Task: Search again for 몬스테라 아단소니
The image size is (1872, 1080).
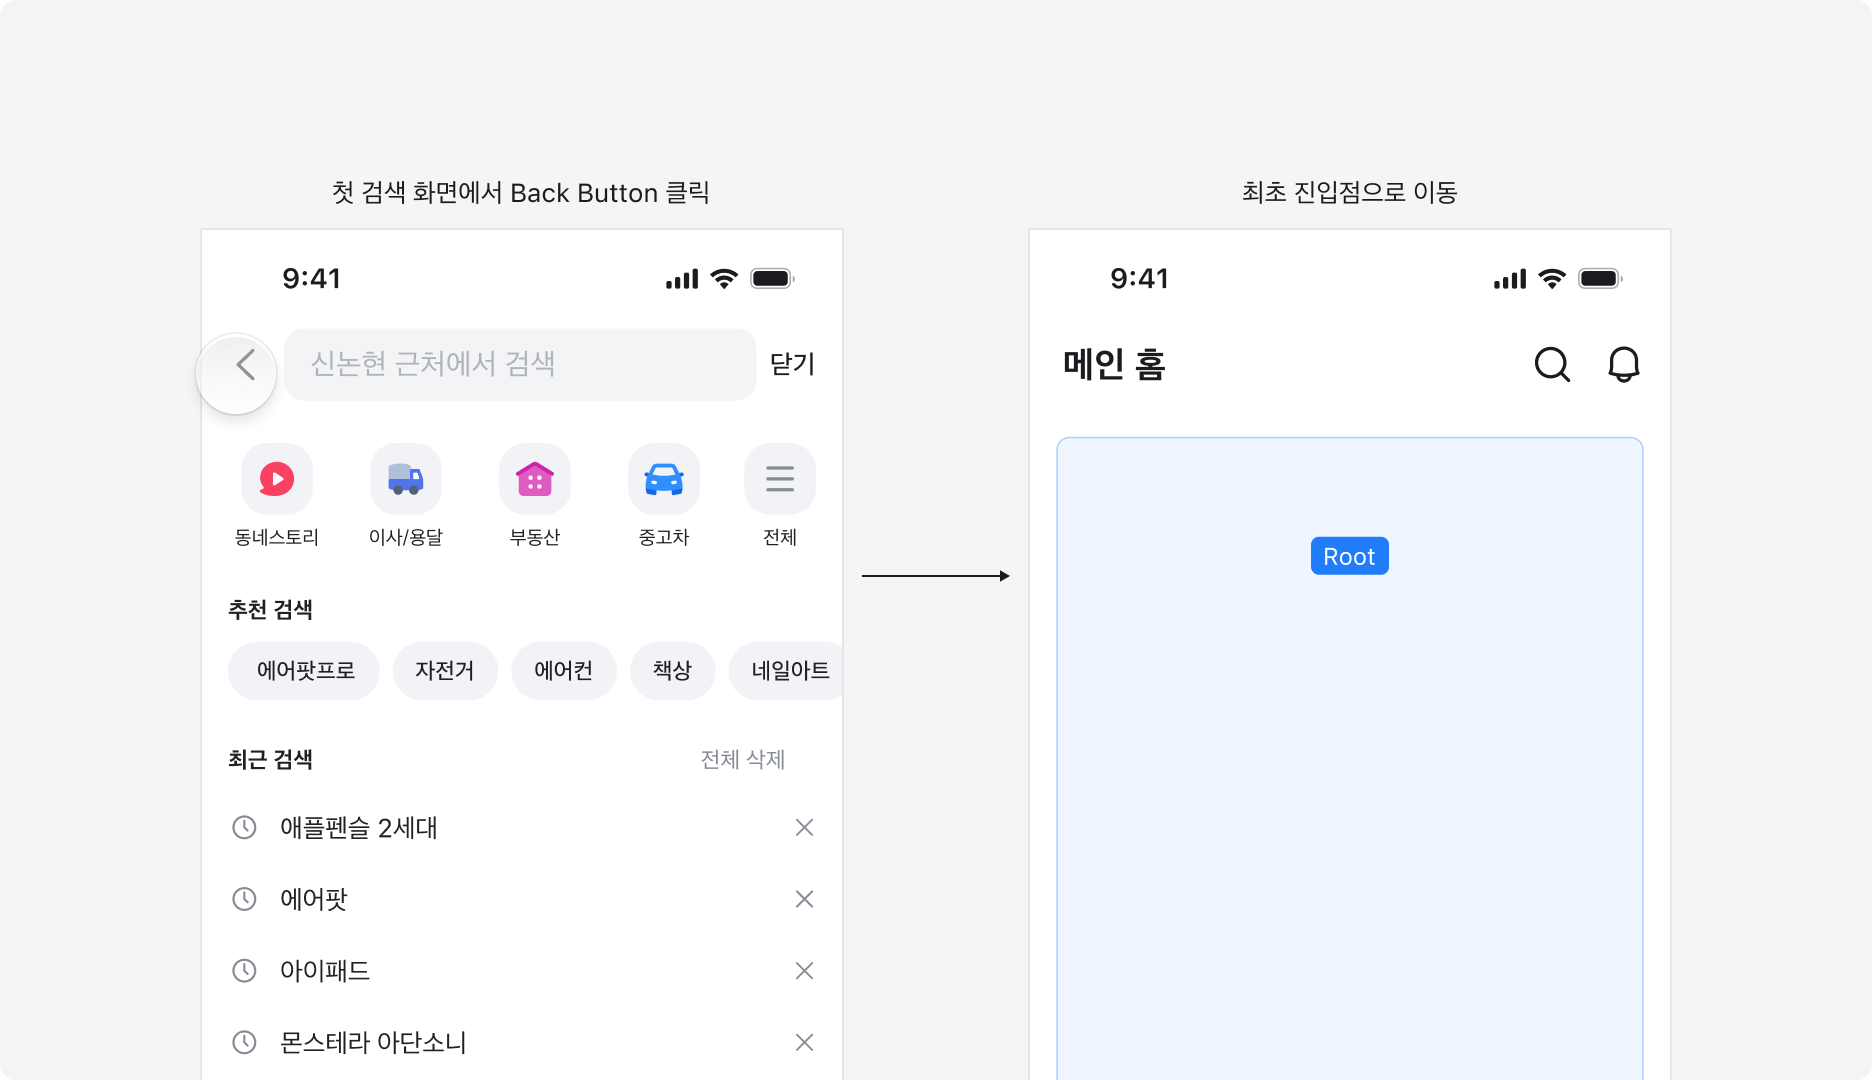Action: click(373, 1043)
